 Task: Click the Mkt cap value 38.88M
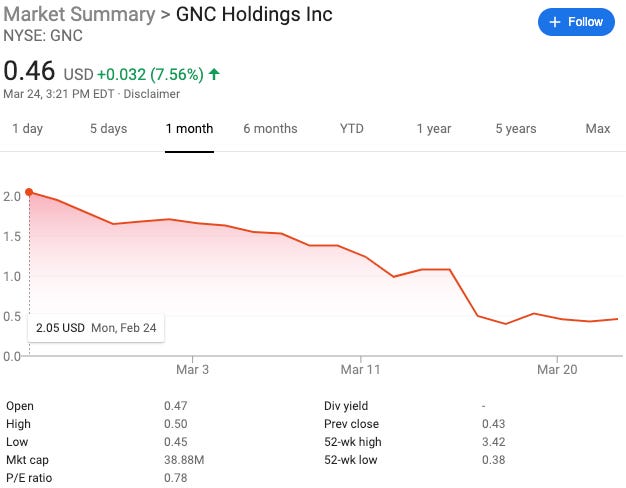(x=183, y=460)
